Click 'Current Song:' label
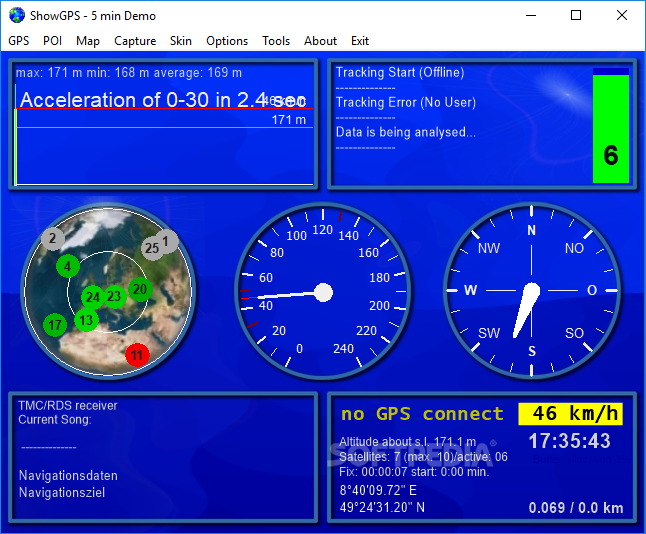The image size is (646, 534). [x=54, y=420]
